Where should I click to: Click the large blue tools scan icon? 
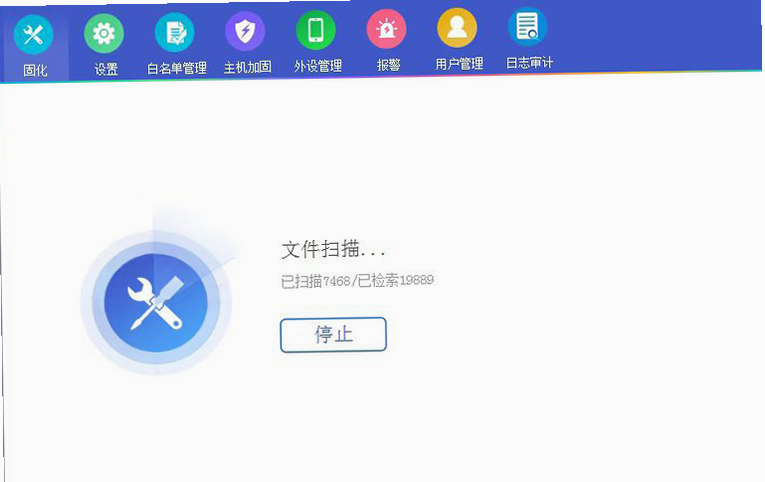coord(156,302)
